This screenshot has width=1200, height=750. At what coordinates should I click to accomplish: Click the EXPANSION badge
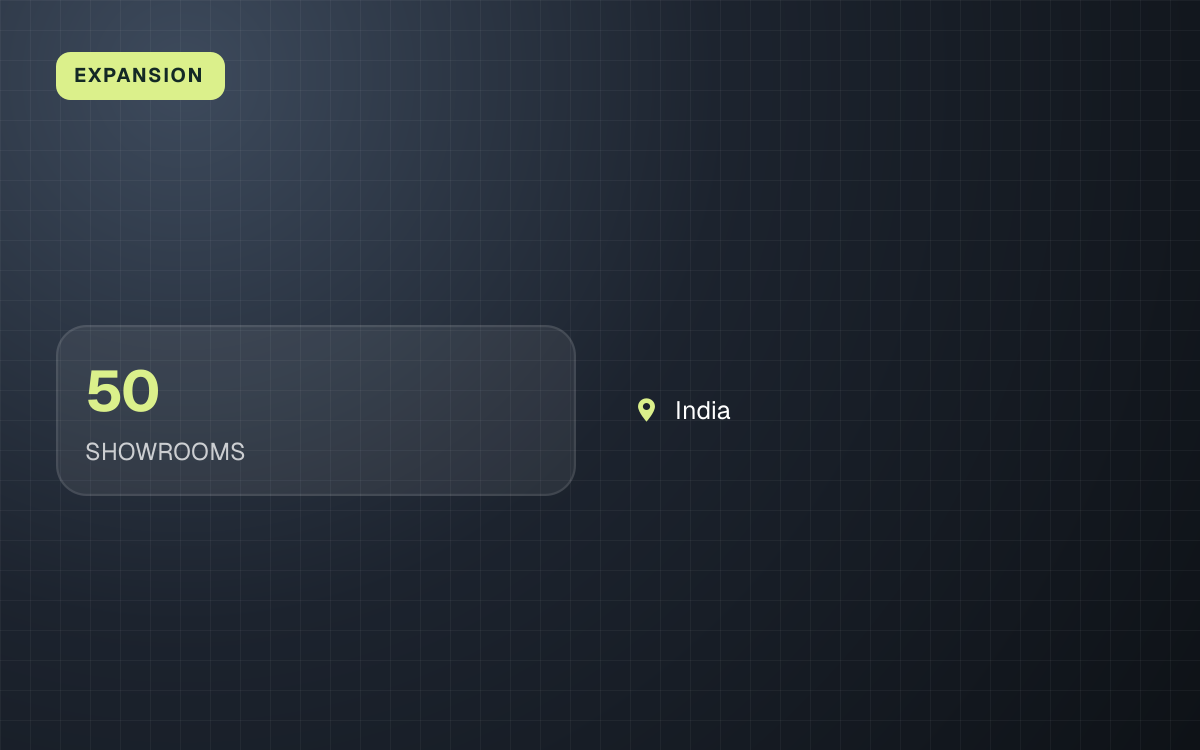tap(140, 76)
